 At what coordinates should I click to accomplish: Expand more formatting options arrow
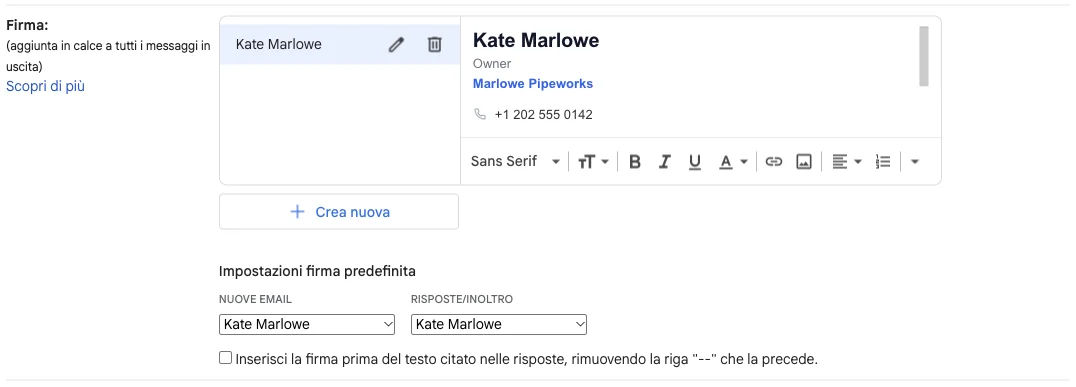(914, 162)
